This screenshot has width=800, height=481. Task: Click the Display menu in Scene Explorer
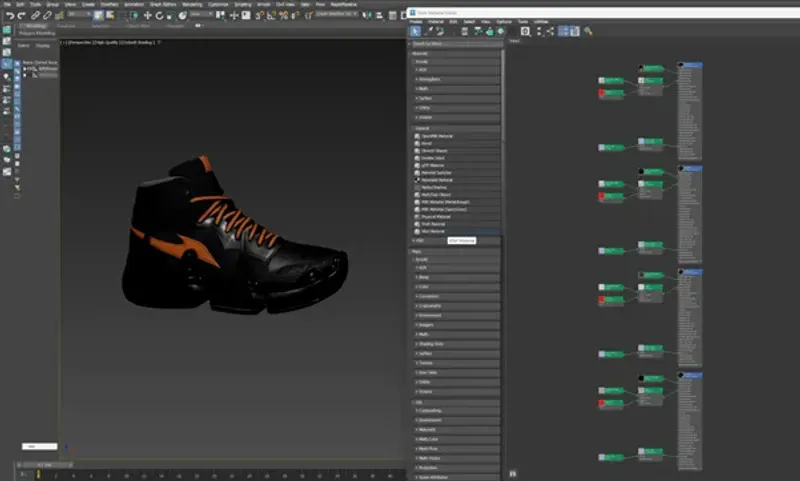[x=43, y=46]
